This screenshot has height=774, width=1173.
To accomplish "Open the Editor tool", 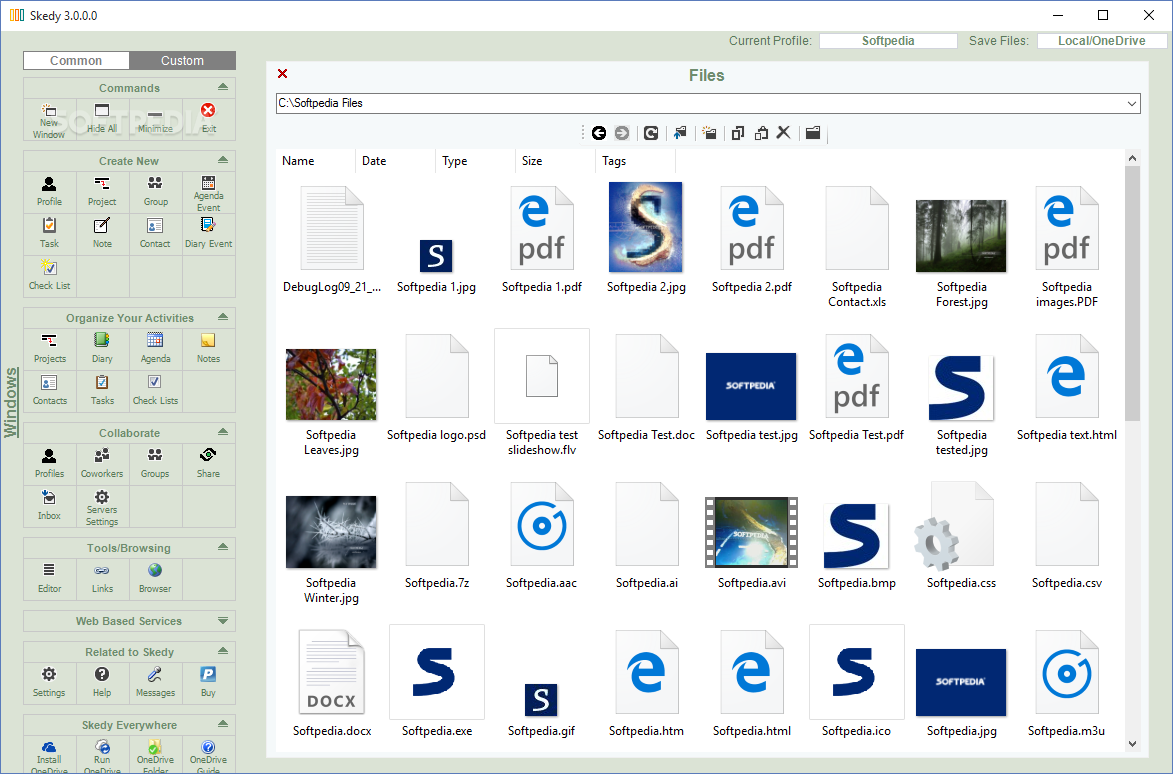I will tap(49, 580).
